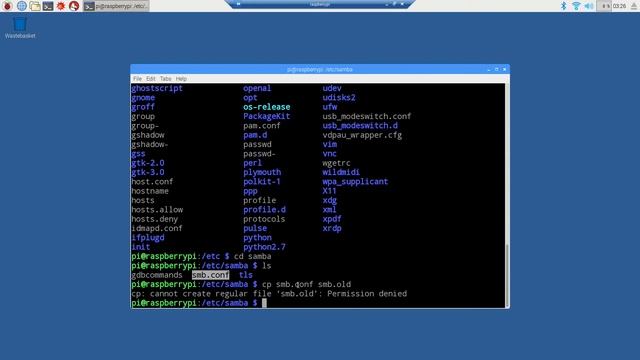Click the 'hosts.deny' file name
The image size is (640, 360).
155,219
